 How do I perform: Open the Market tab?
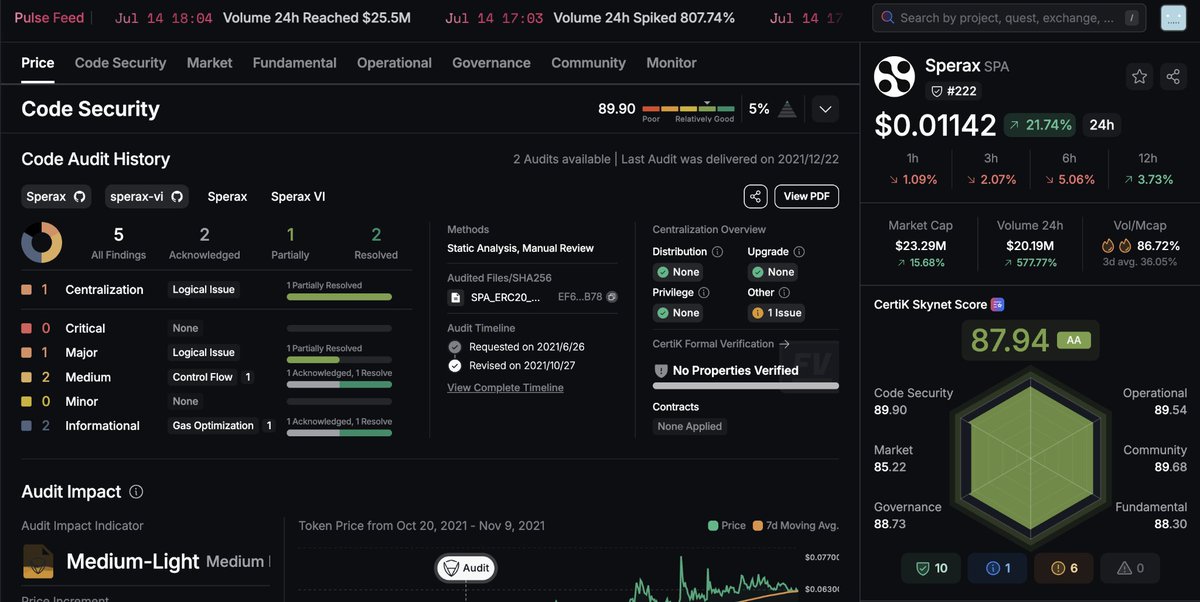pos(209,63)
